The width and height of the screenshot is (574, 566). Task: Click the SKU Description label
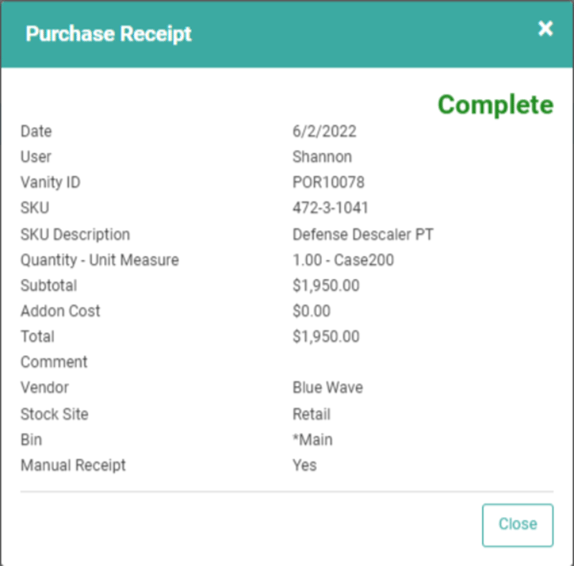pyautogui.click(x=75, y=234)
